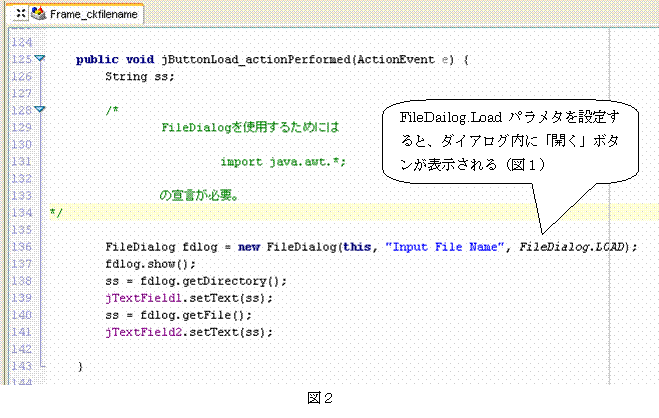Select the Frame_ckfilename tab
This screenshot has height=418, width=659.
[93, 16]
